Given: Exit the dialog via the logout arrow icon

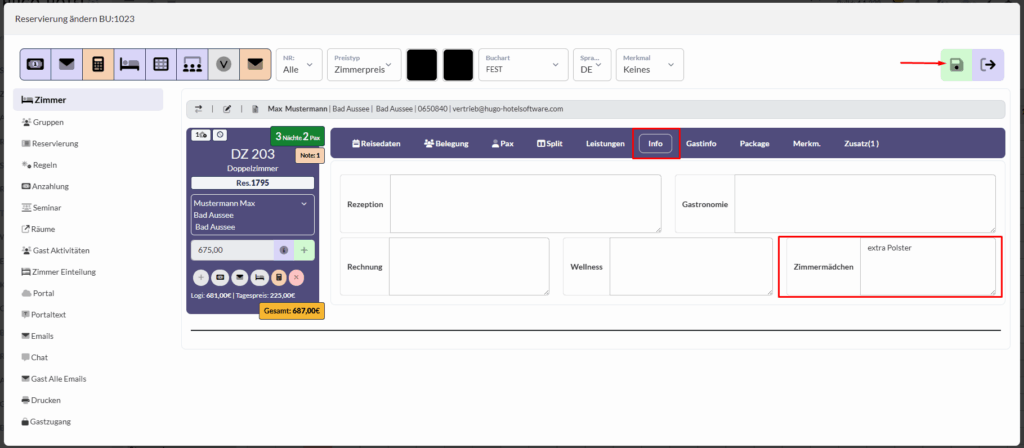Looking at the screenshot, I should click(988, 65).
